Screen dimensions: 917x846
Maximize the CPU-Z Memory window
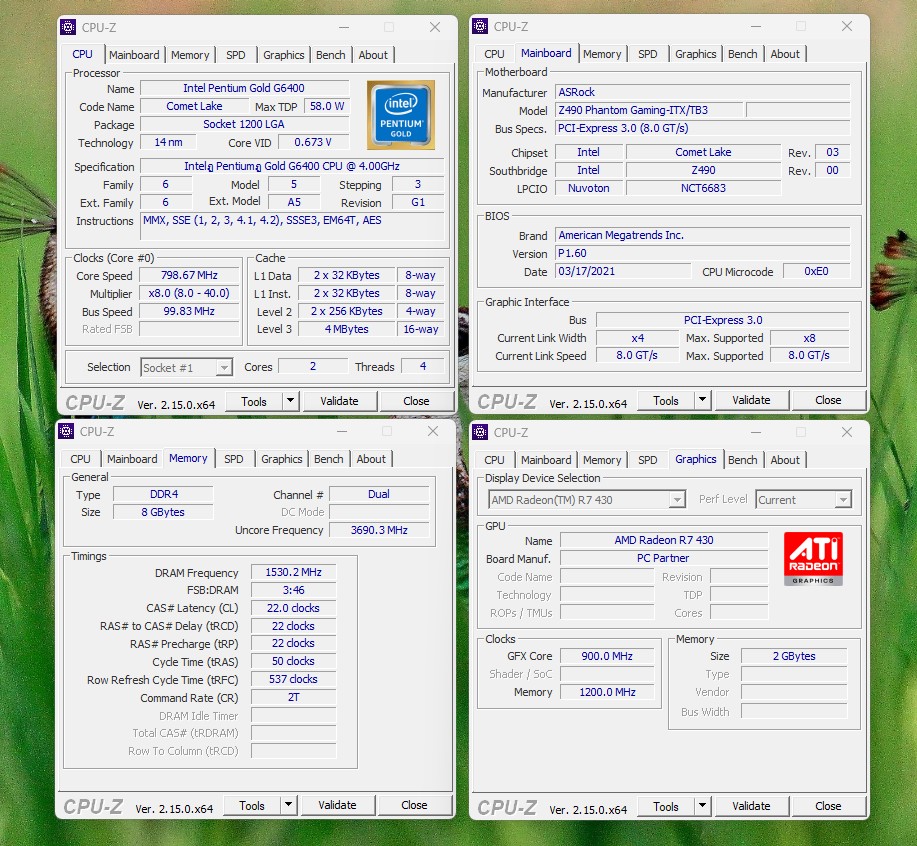pyautogui.click(x=387, y=431)
